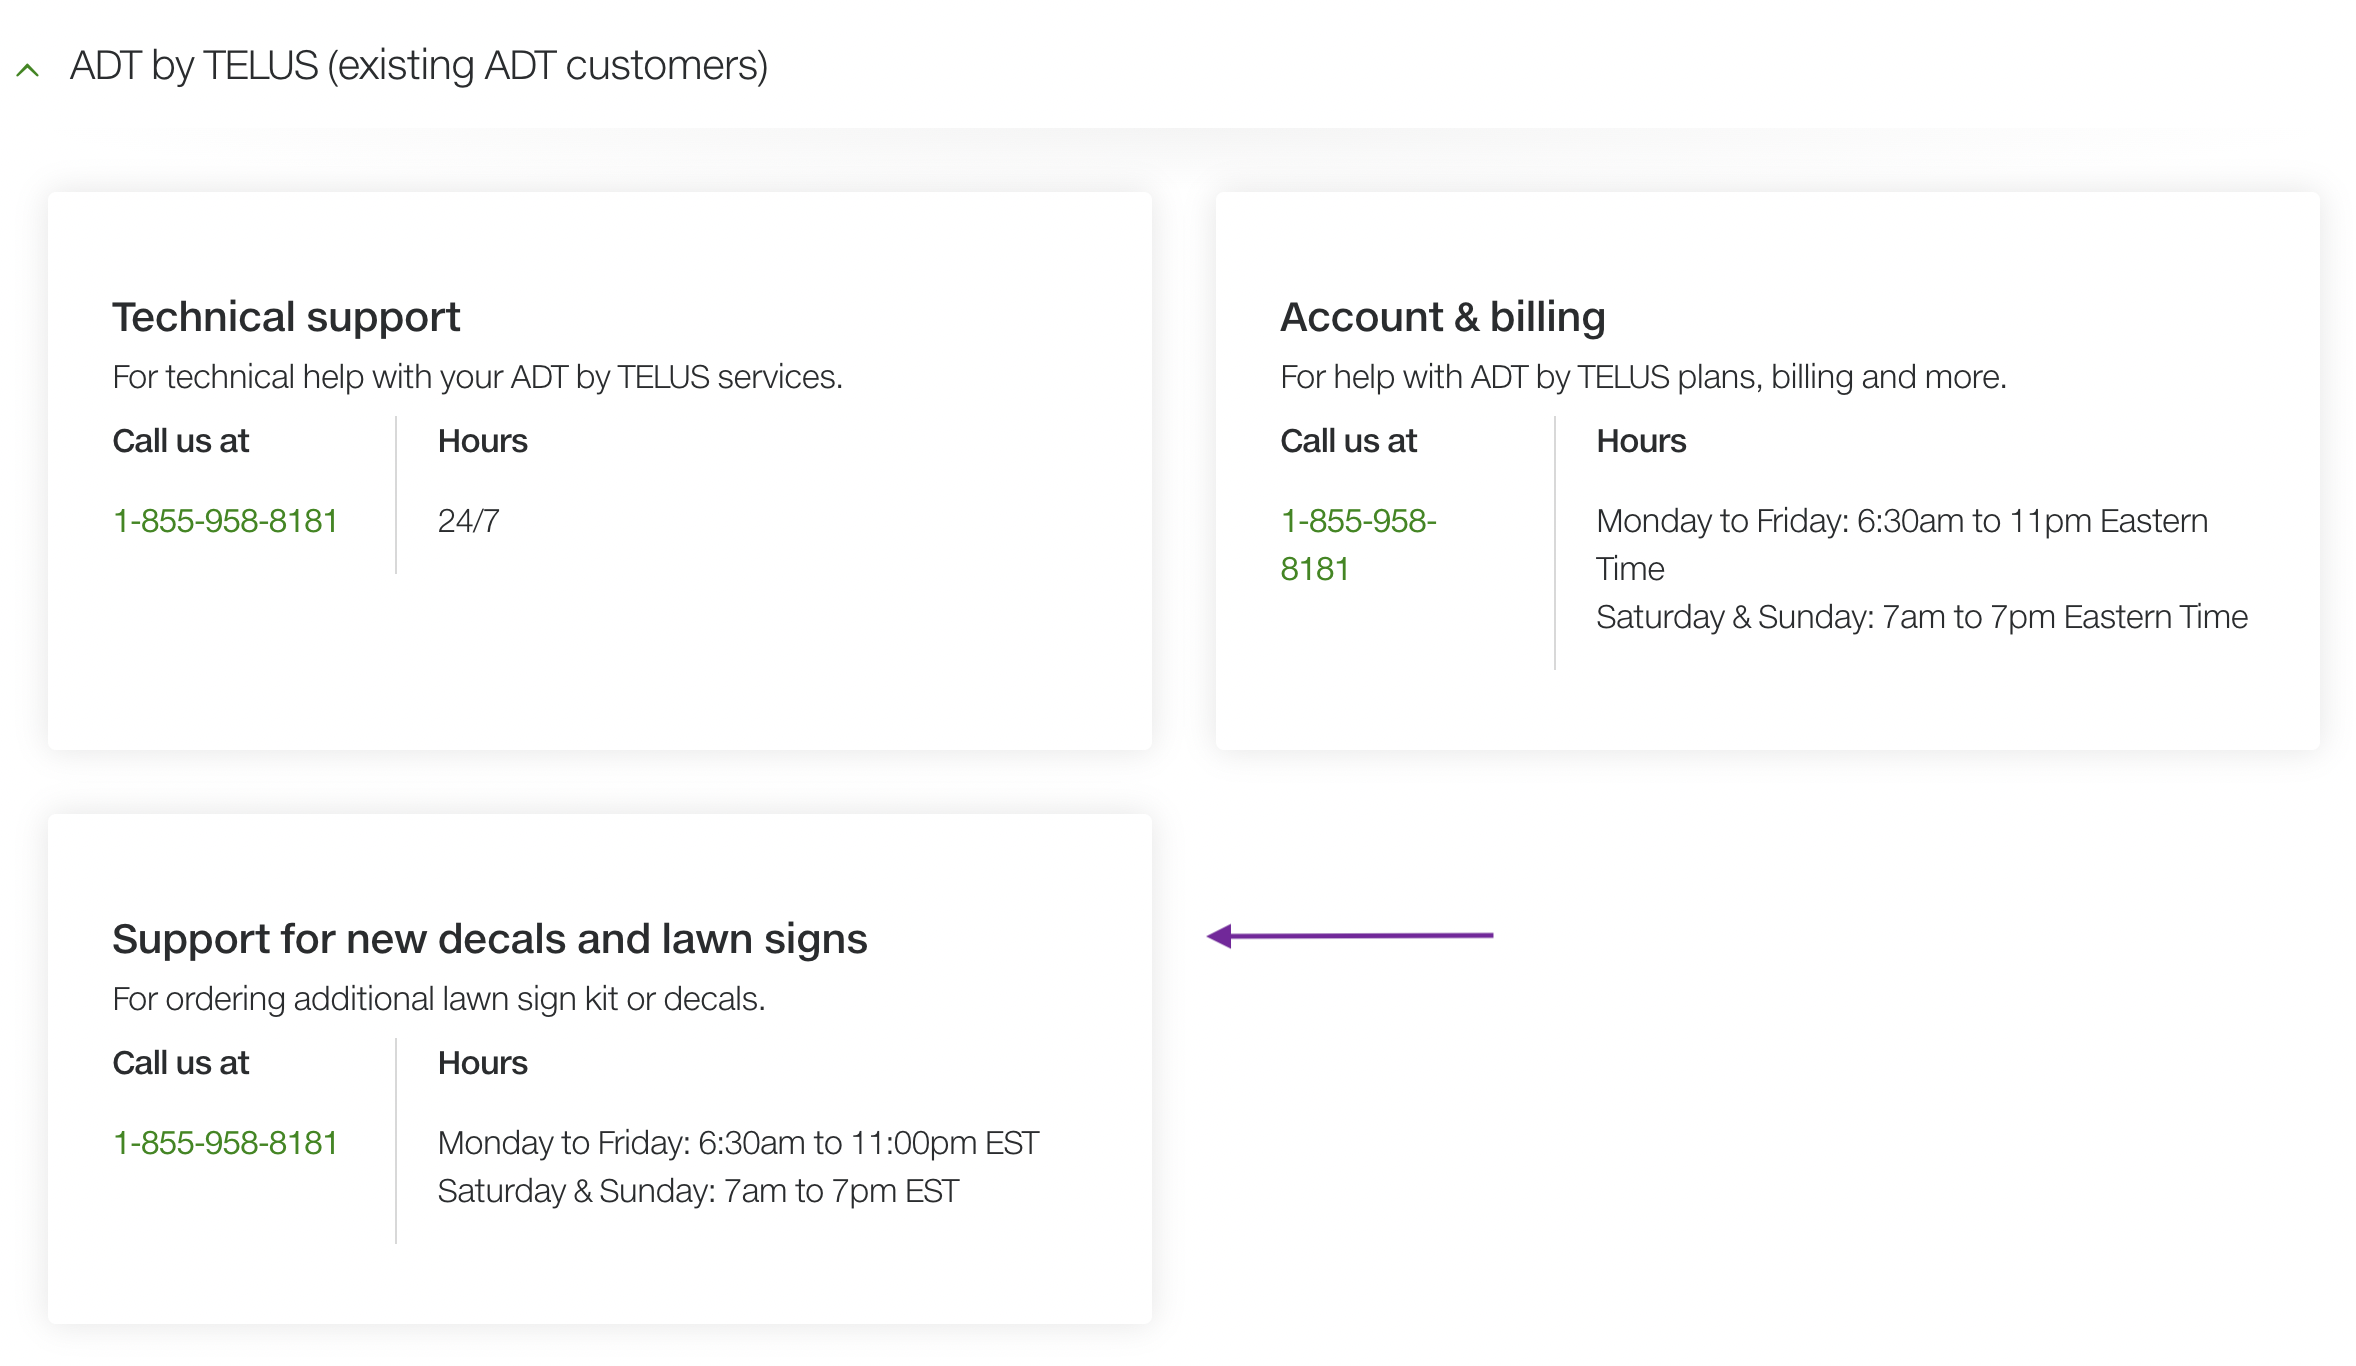The image size is (2356, 1366).
Task: Call the Technical support phone number link
Action: coord(225,521)
